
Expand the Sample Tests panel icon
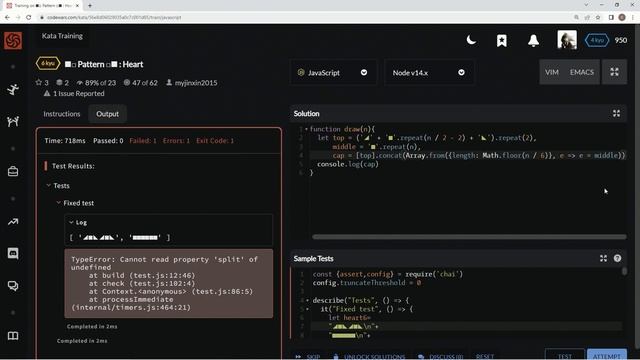[x=603, y=258]
